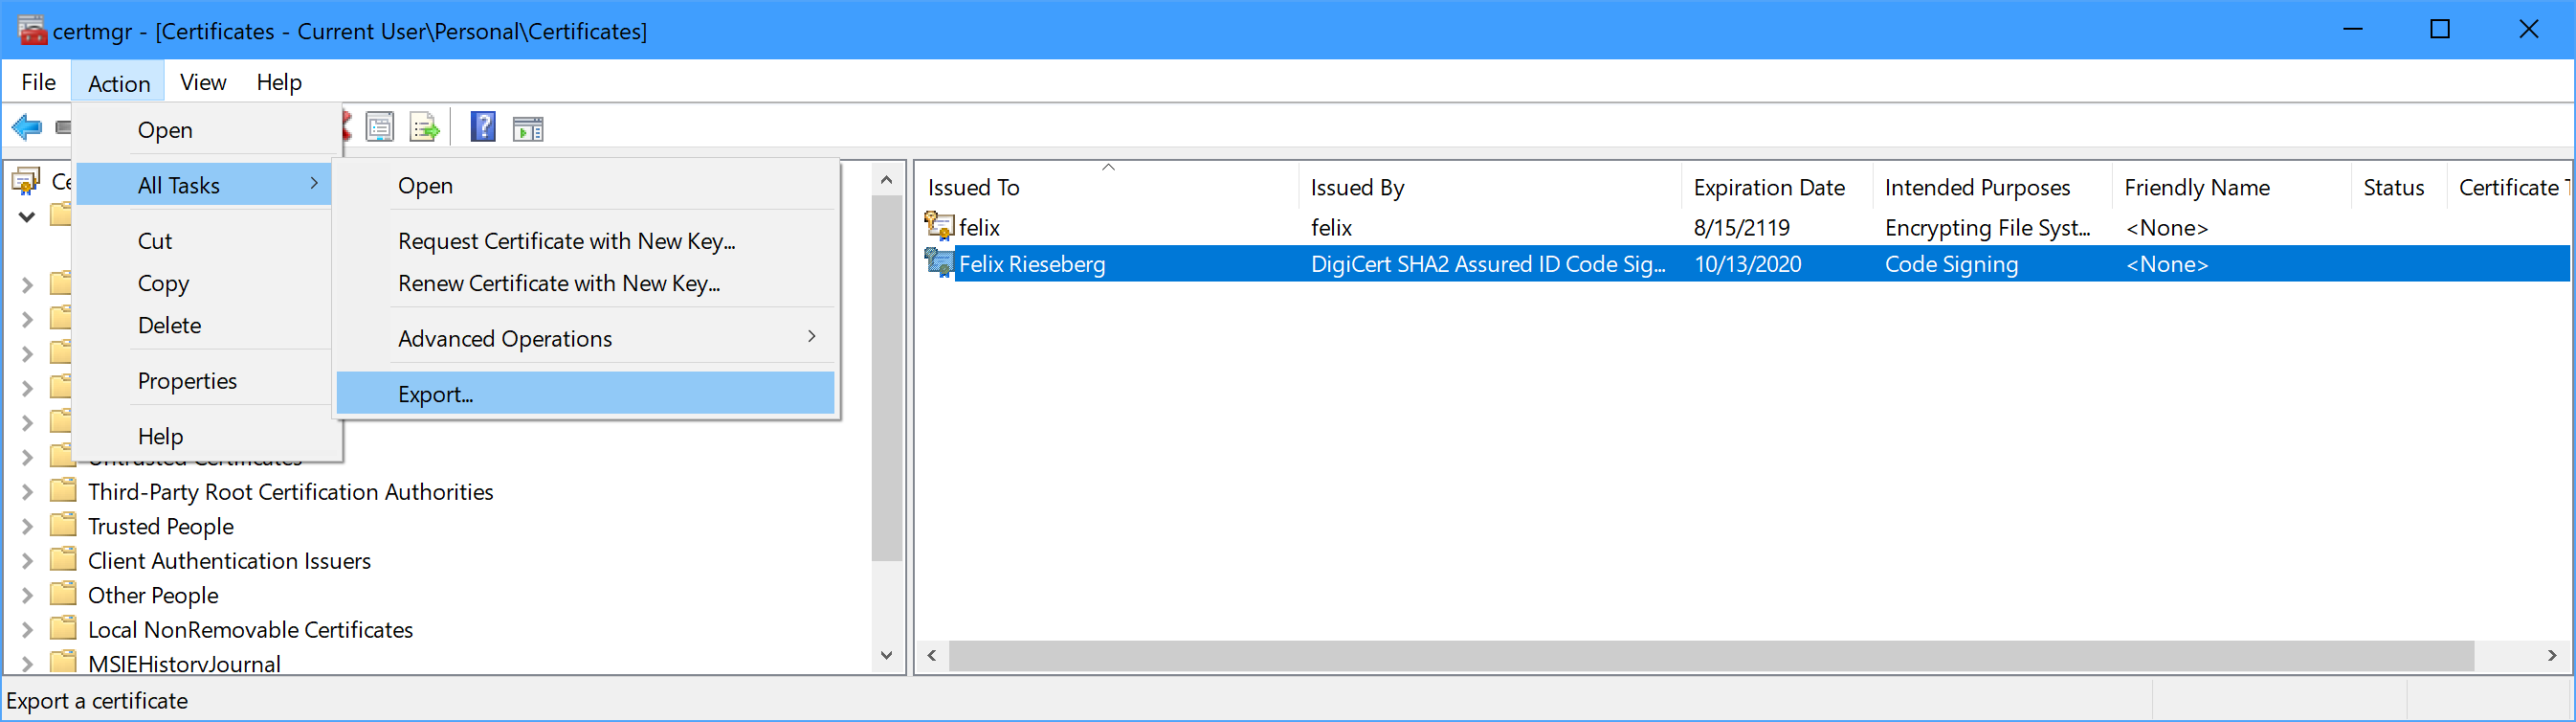Click the Export List toolbar icon
The image size is (2576, 722).
[x=425, y=128]
